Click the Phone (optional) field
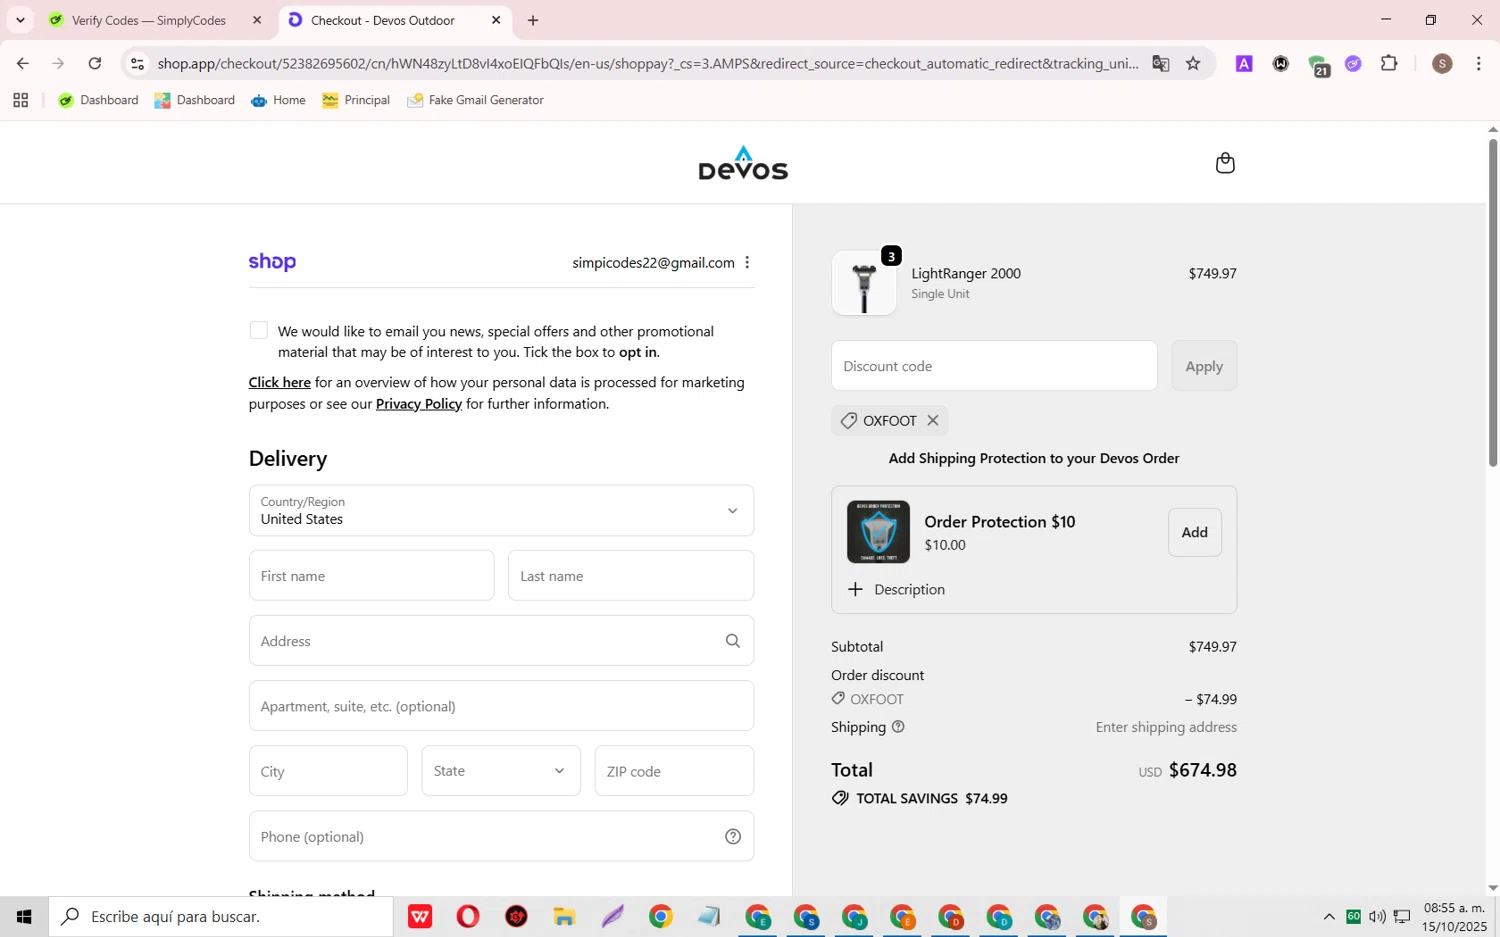 [501, 836]
